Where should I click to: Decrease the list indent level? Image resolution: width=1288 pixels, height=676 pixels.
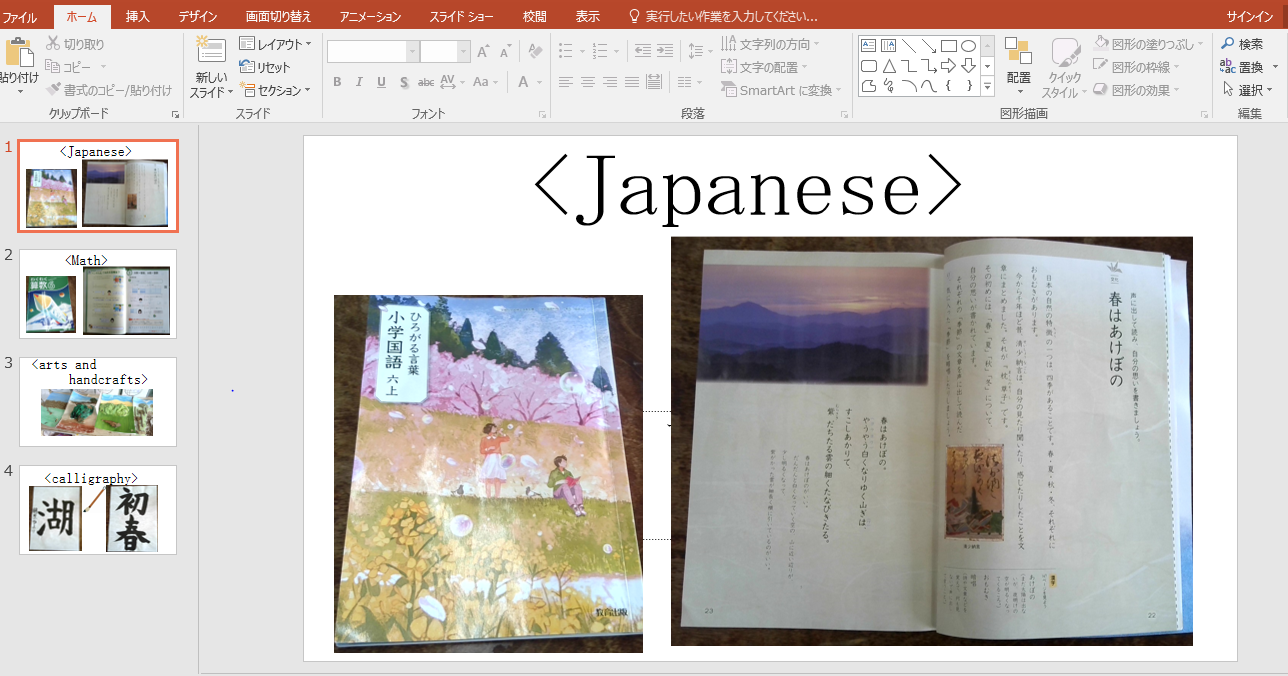click(x=643, y=50)
